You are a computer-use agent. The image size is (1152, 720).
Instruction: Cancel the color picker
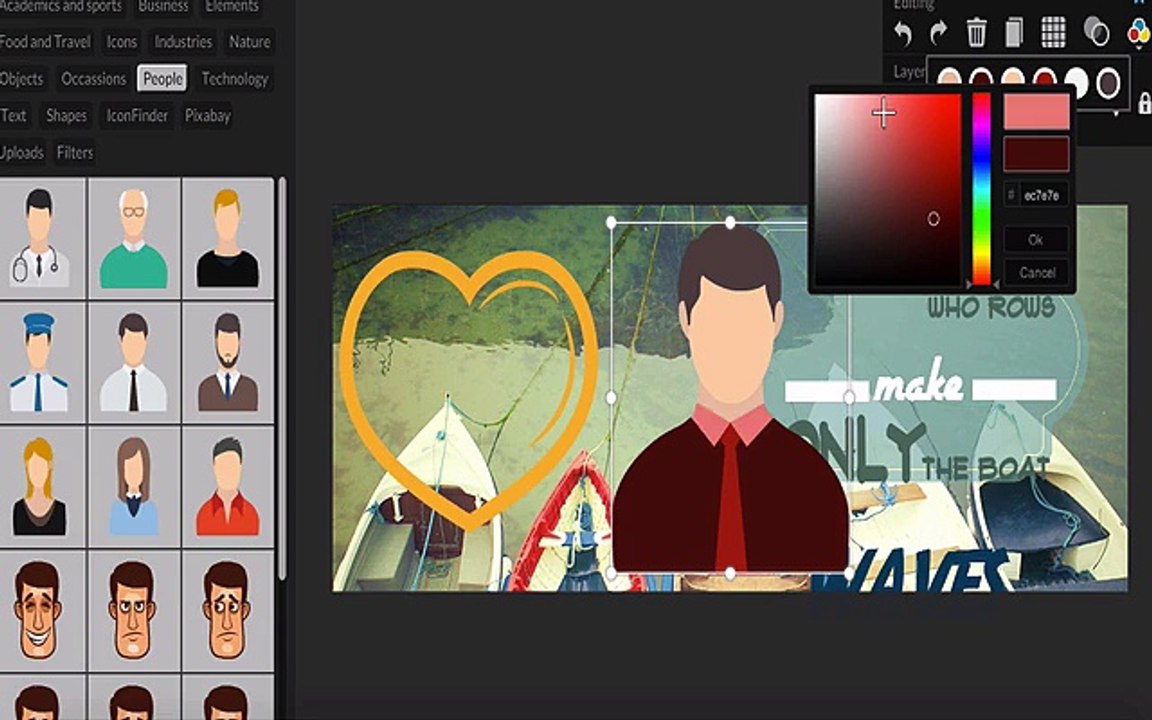(1036, 273)
